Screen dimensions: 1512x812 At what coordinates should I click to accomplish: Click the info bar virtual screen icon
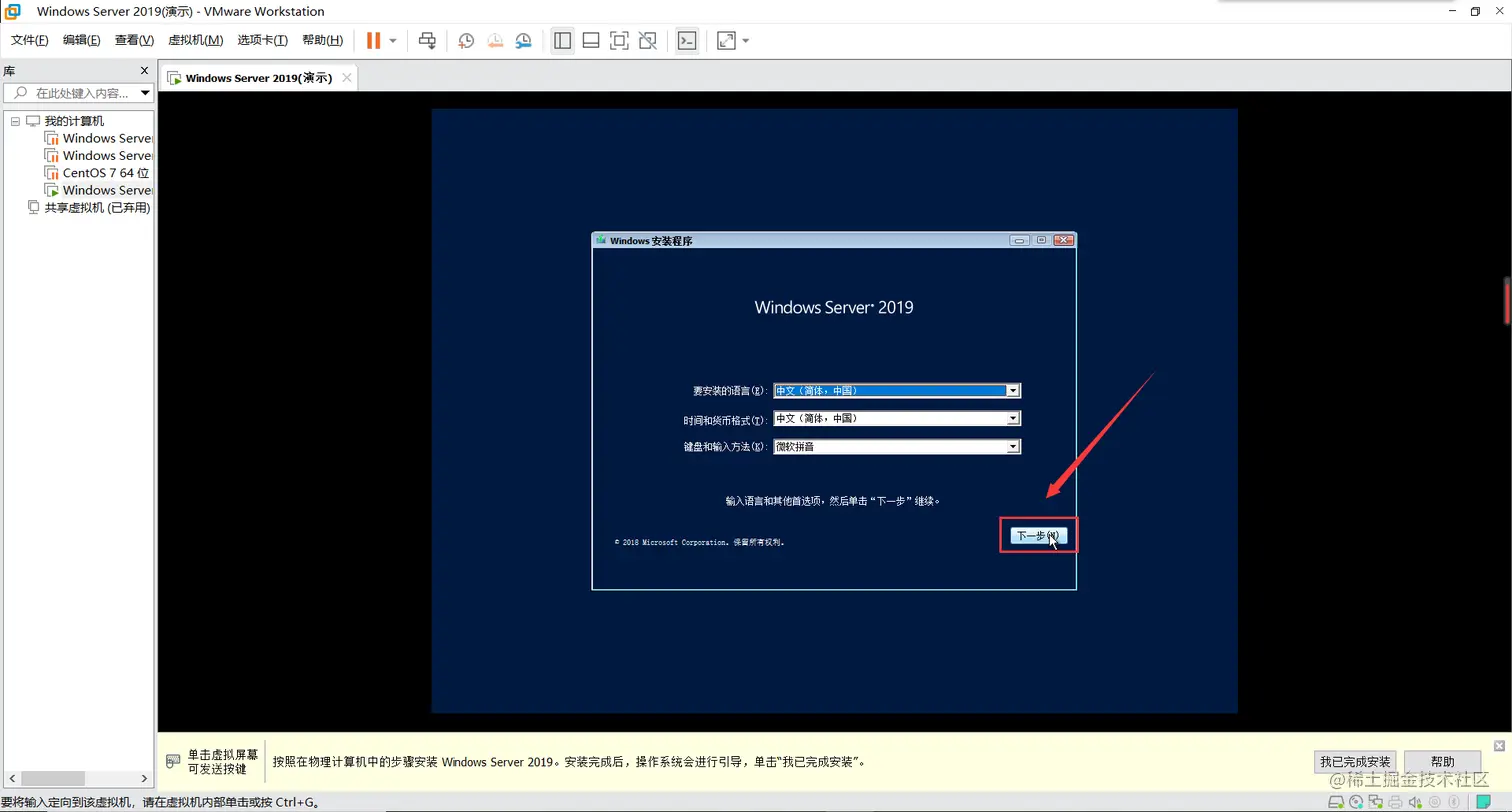(172, 761)
